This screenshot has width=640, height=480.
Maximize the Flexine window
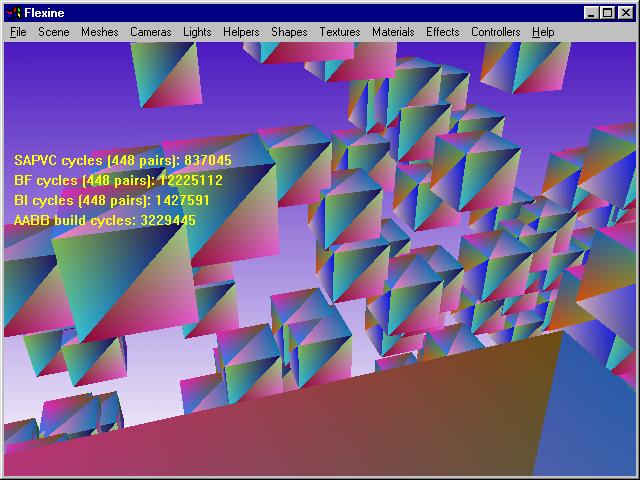[607, 13]
